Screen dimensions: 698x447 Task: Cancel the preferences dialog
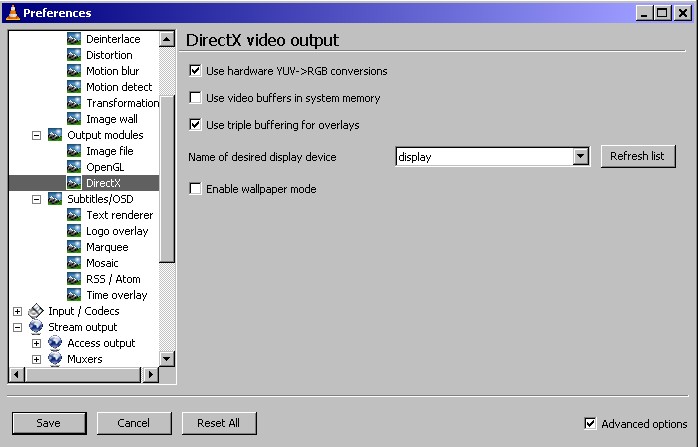[x=134, y=423]
